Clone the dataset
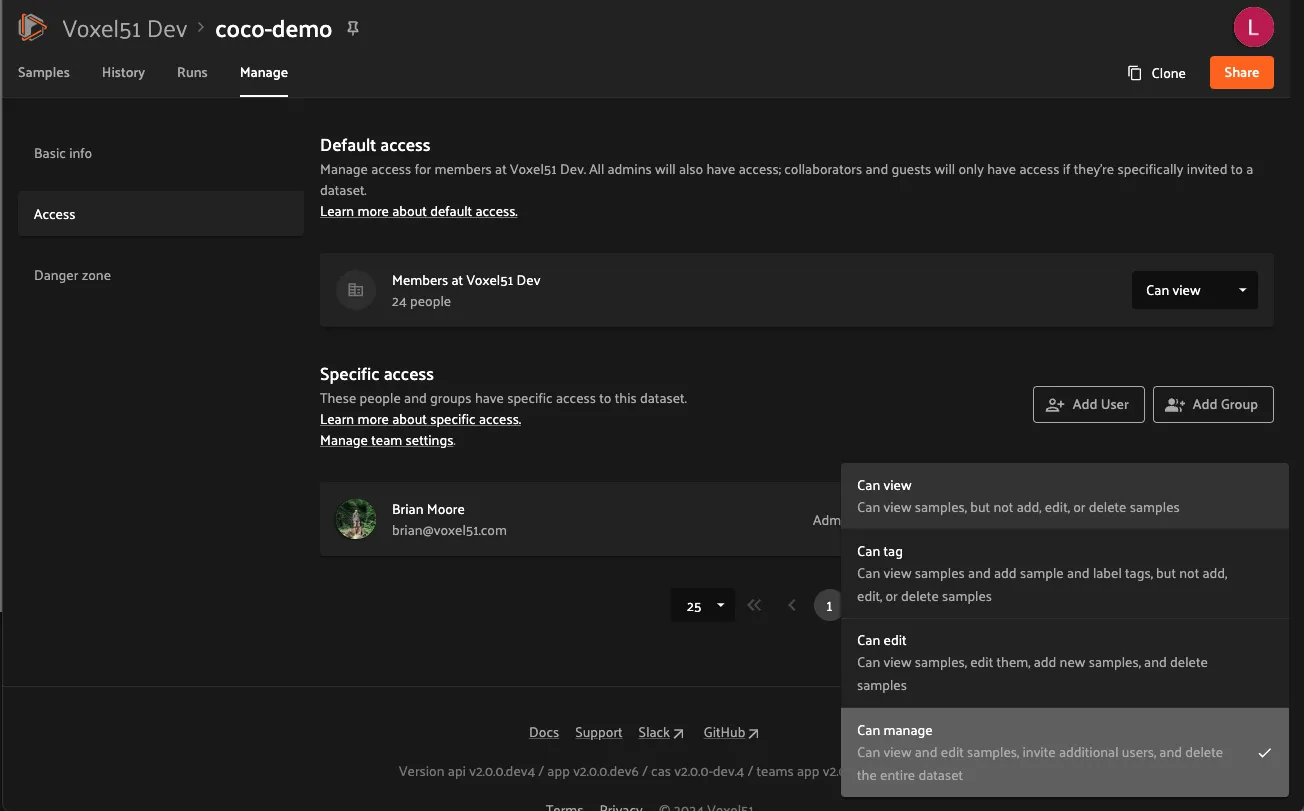The height and width of the screenshot is (811, 1304). click(x=1156, y=73)
